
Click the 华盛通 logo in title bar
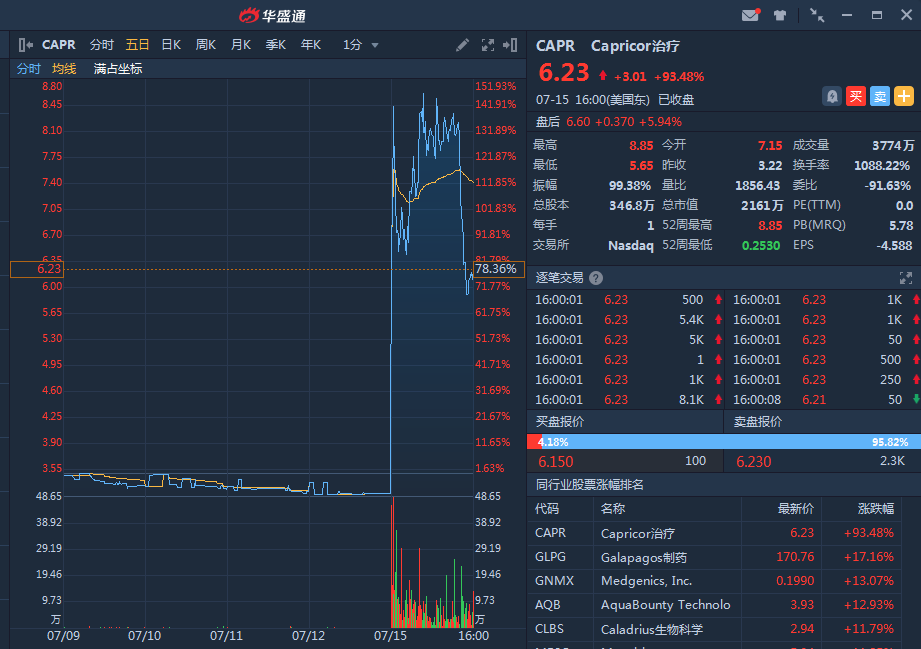click(273, 15)
